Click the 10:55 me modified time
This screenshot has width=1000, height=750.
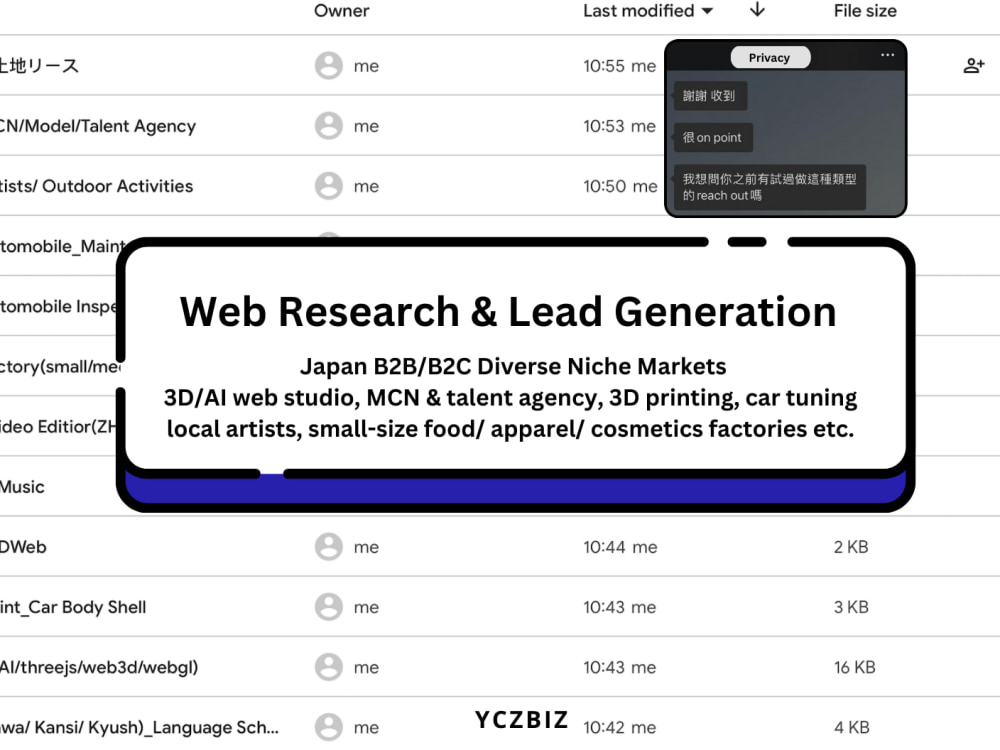pos(619,66)
